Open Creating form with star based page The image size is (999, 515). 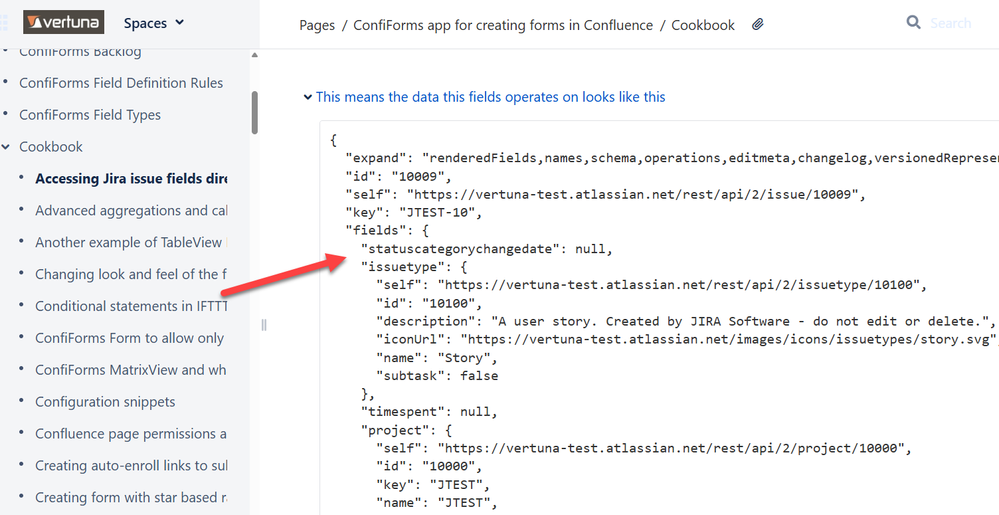click(x=131, y=497)
